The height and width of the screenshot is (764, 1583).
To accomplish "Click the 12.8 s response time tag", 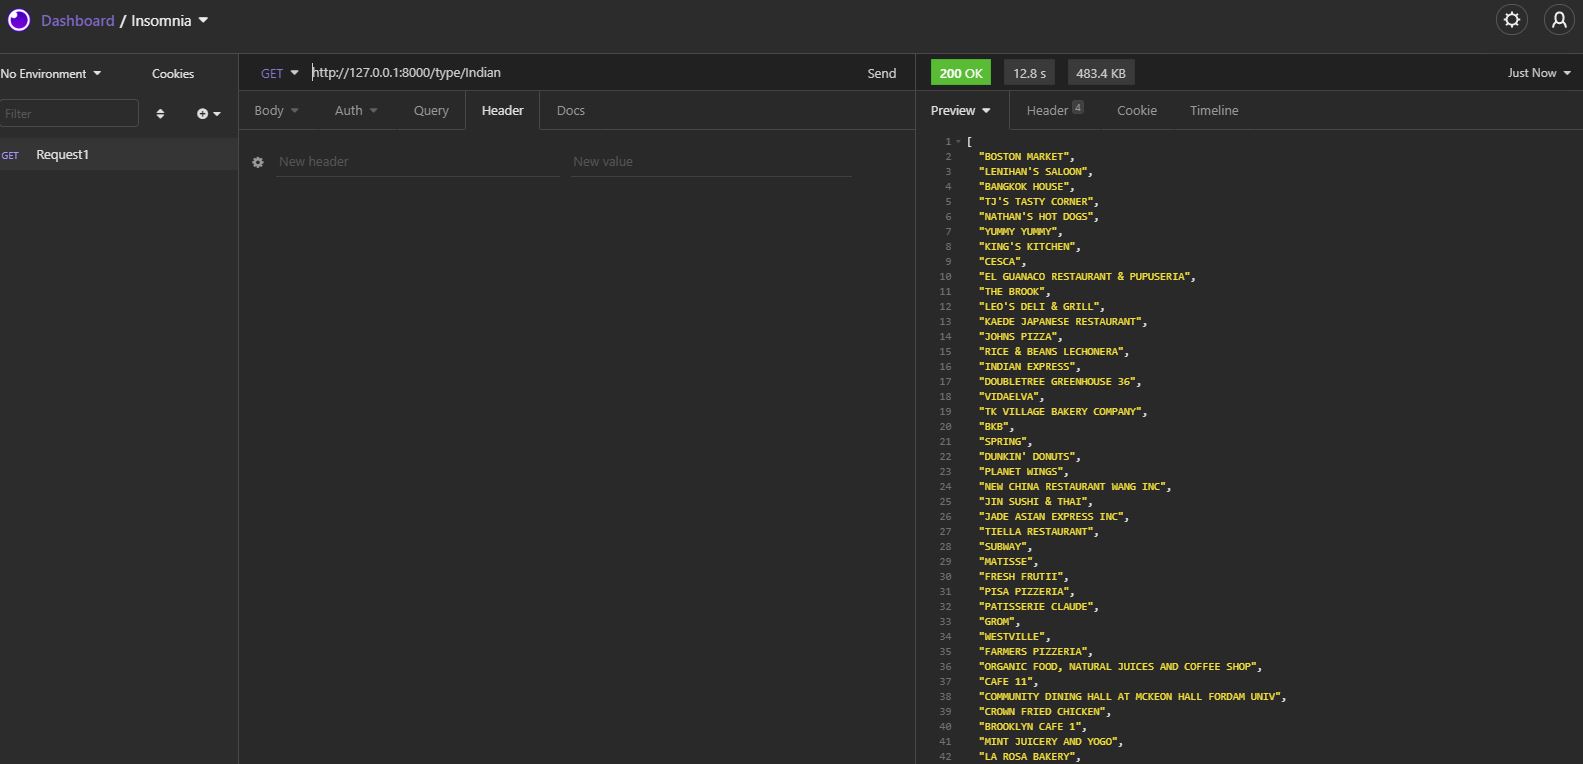I will point(1029,73).
